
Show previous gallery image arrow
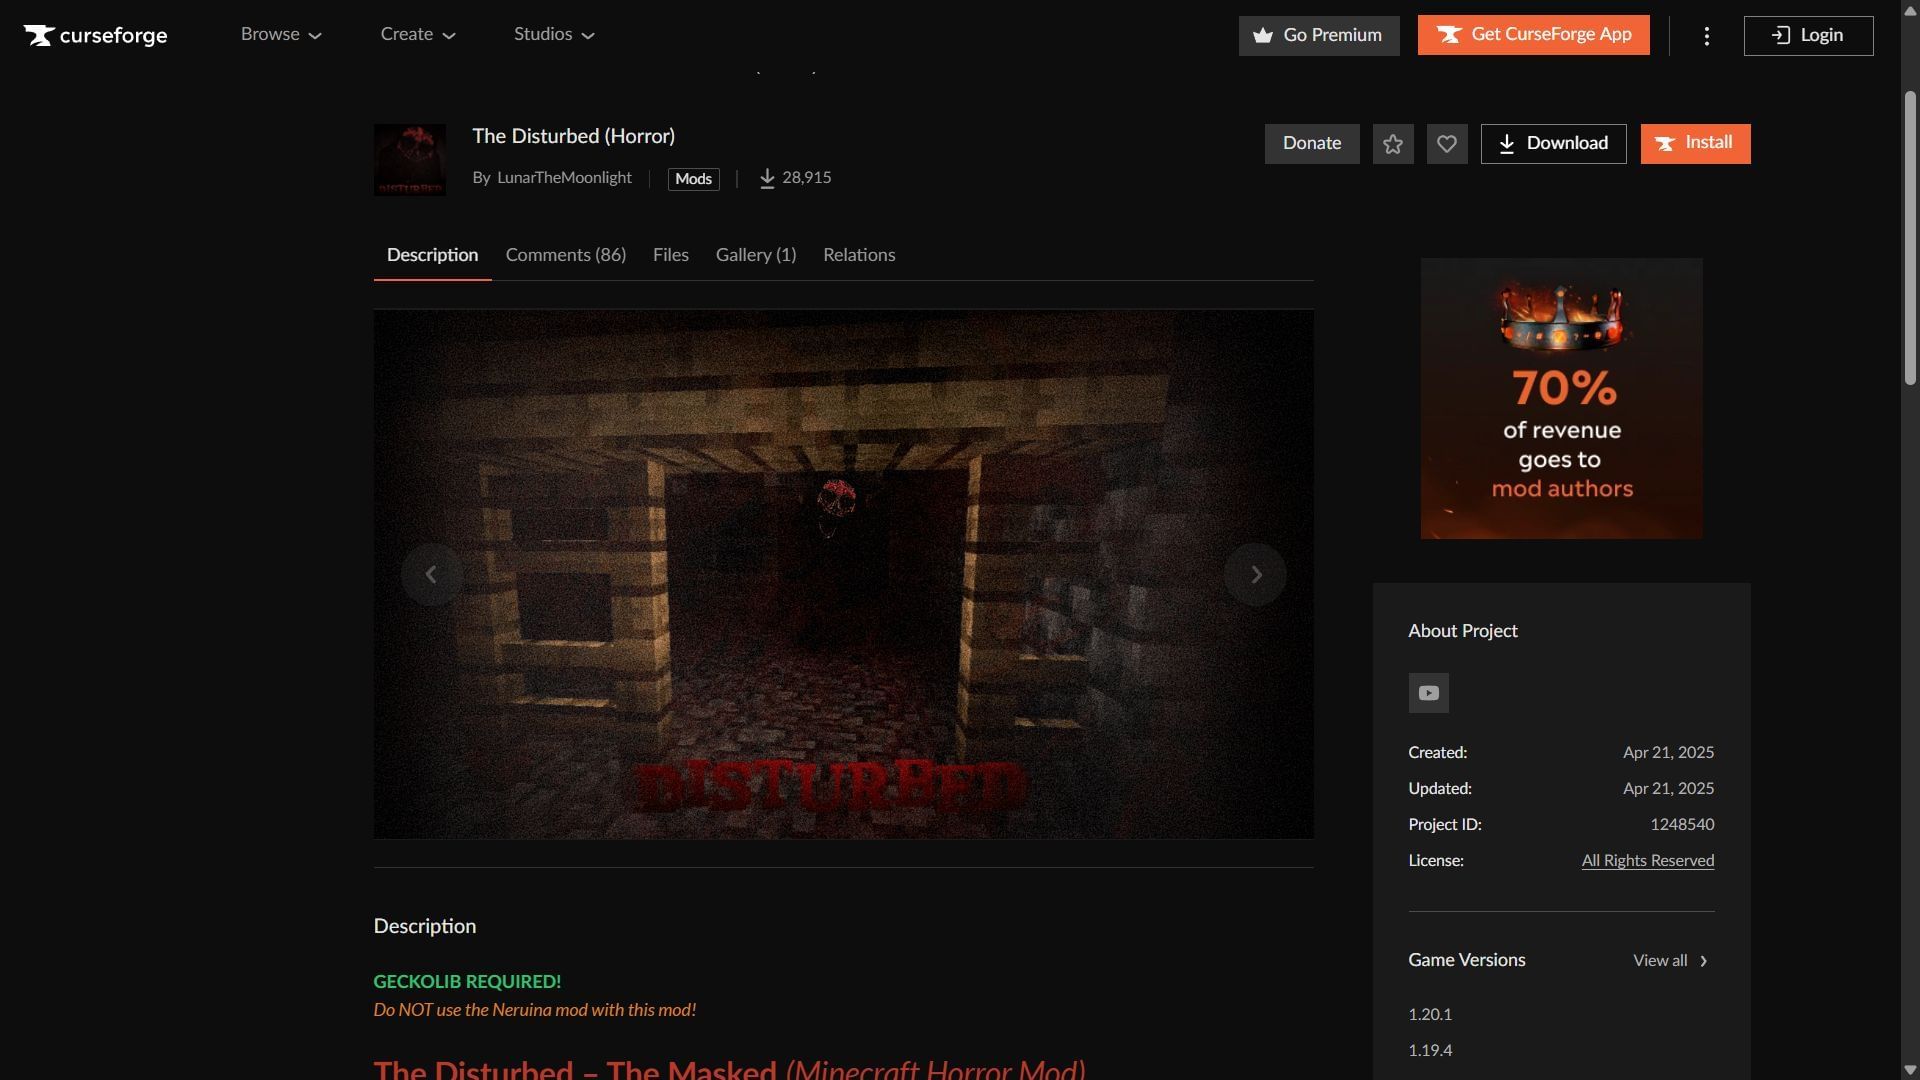(432, 574)
